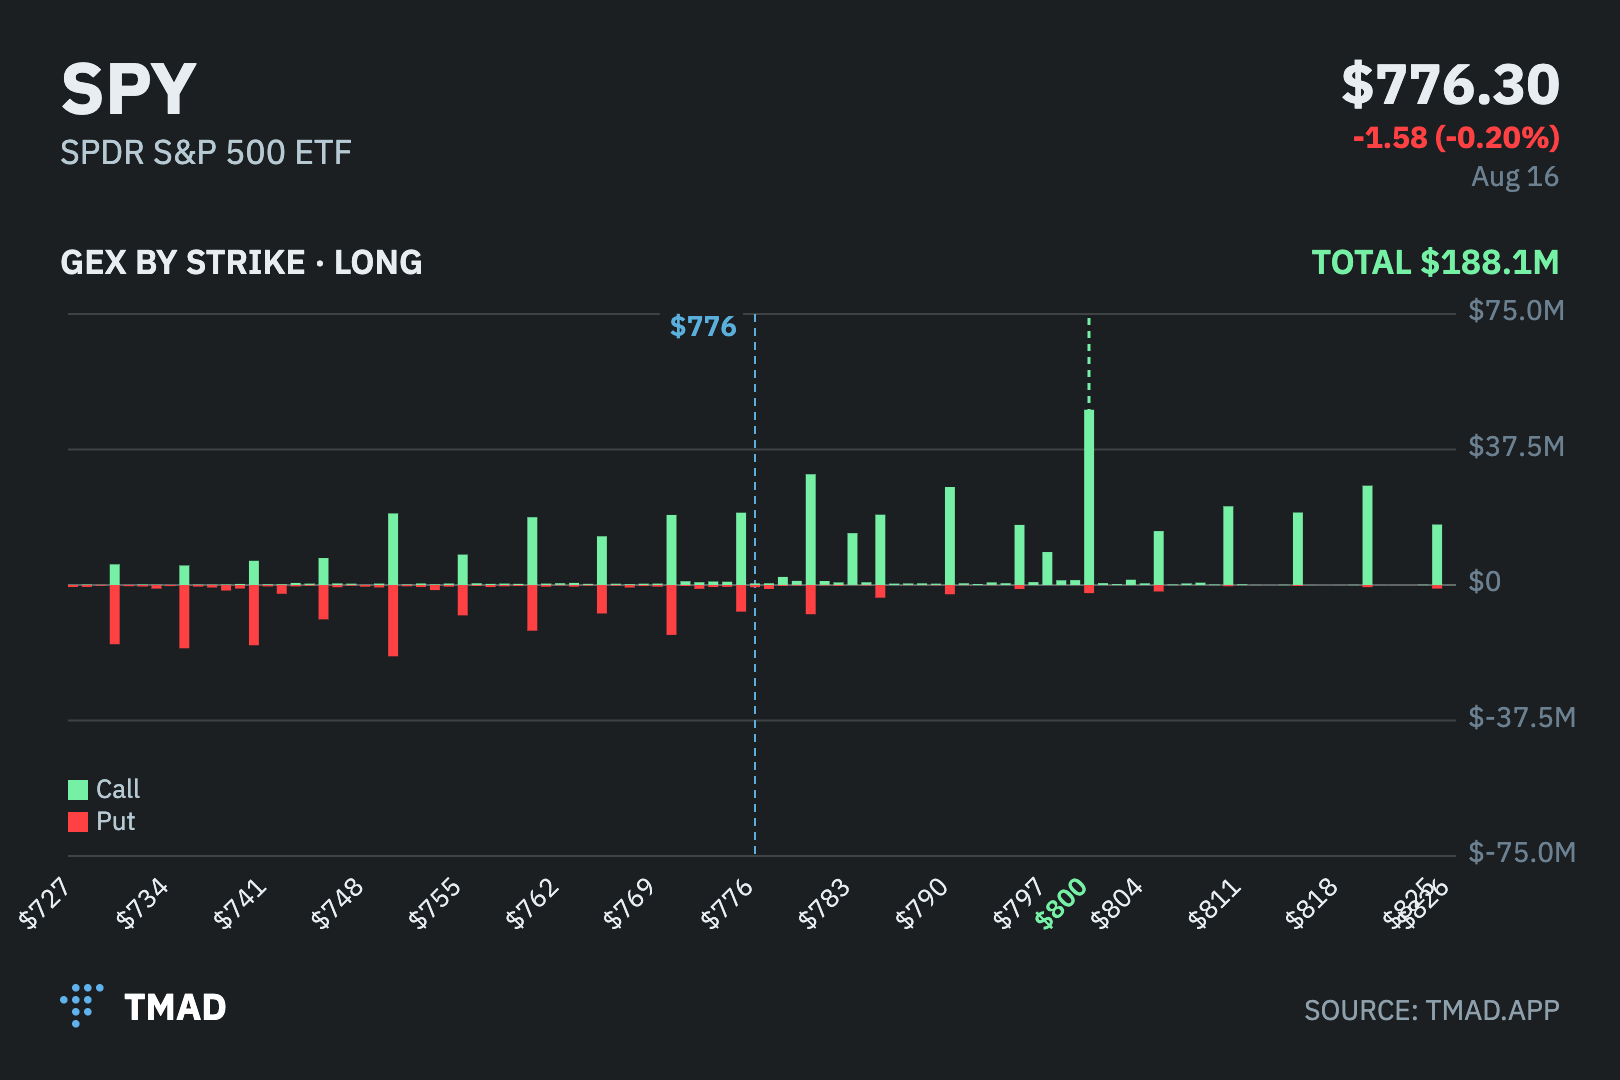This screenshot has width=1620, height=1080.
Task: Select the $37.5M y-axis label
Action: 1516,446
